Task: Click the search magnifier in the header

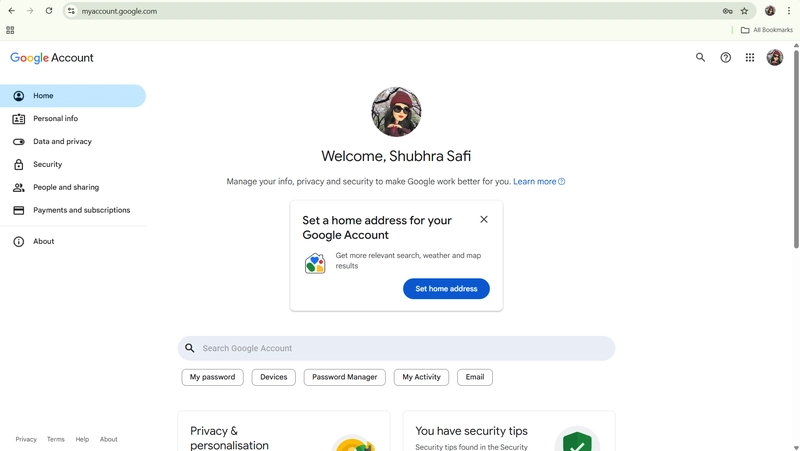Action: 700,58
